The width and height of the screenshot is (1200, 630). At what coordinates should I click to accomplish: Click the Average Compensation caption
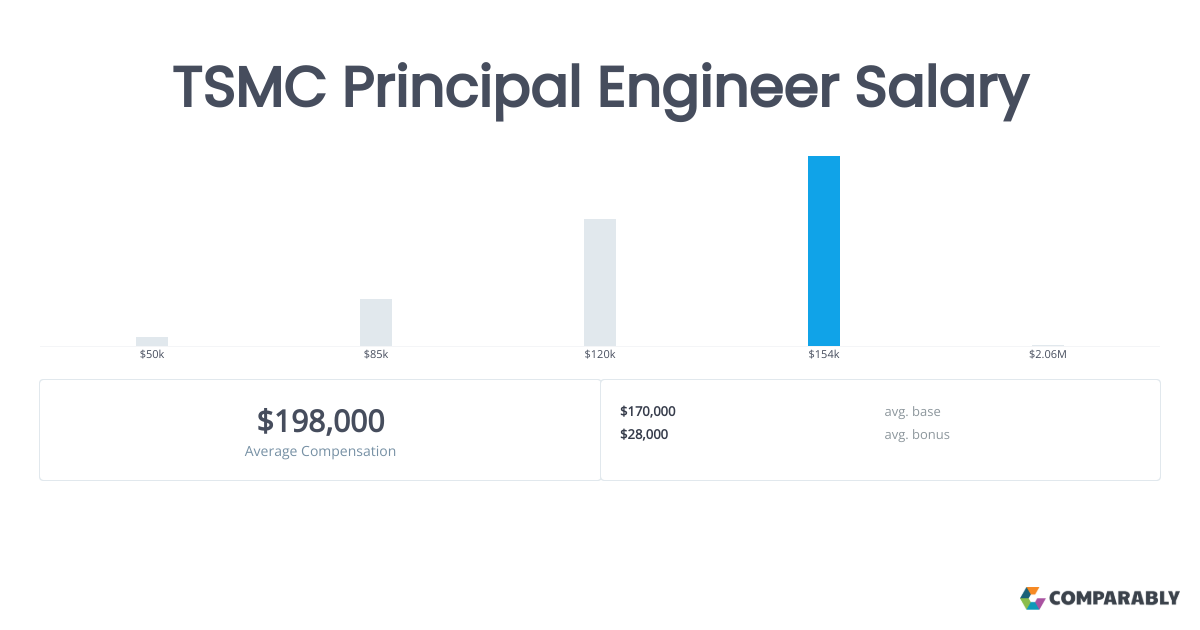point(320,451)
